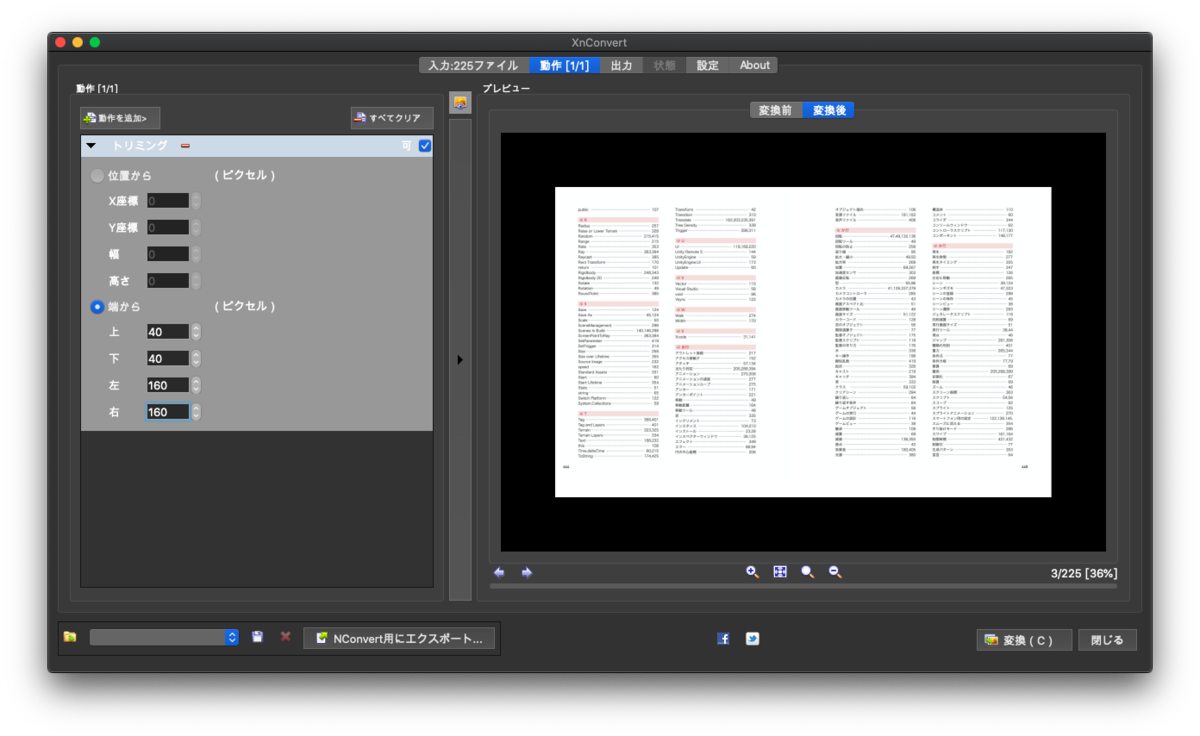The image size is (1200, 736).
Task: Click the folder icon to load a script
Action: tap(70, 637)
